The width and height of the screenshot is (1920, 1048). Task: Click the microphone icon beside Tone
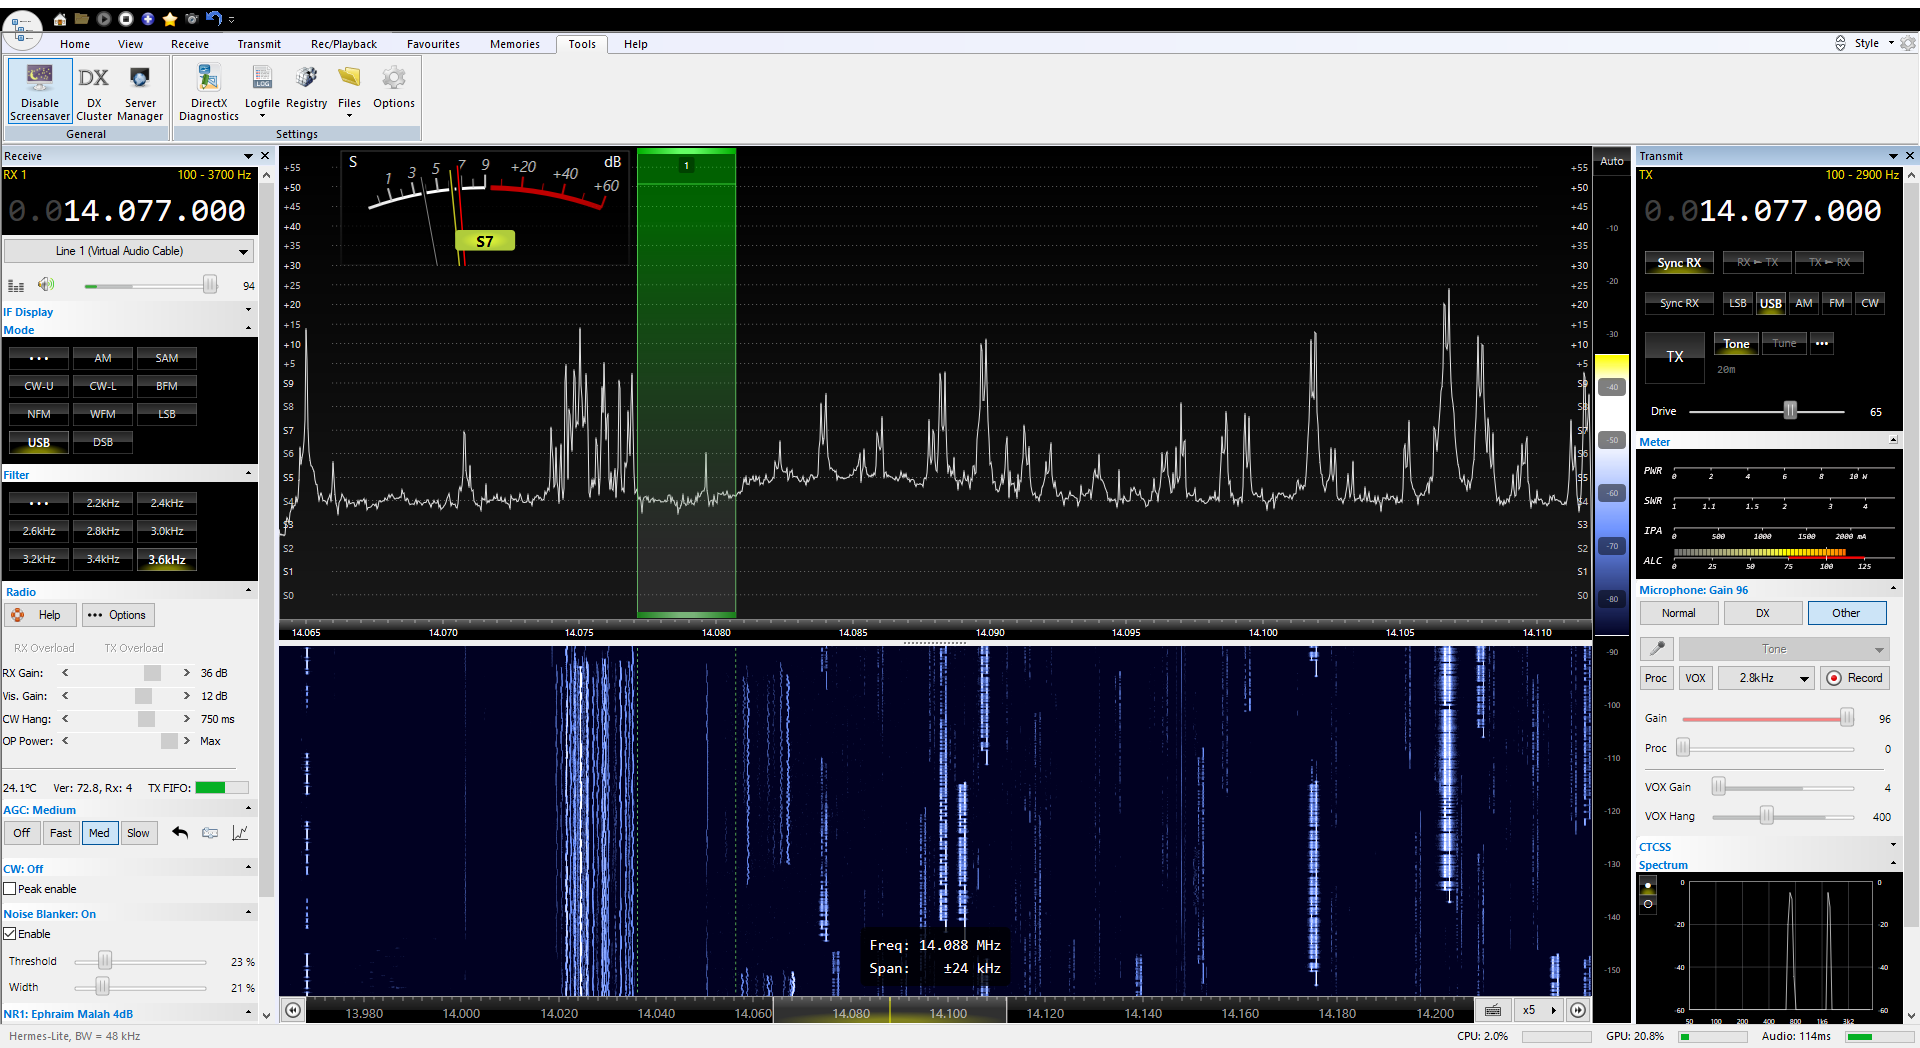1657,649
